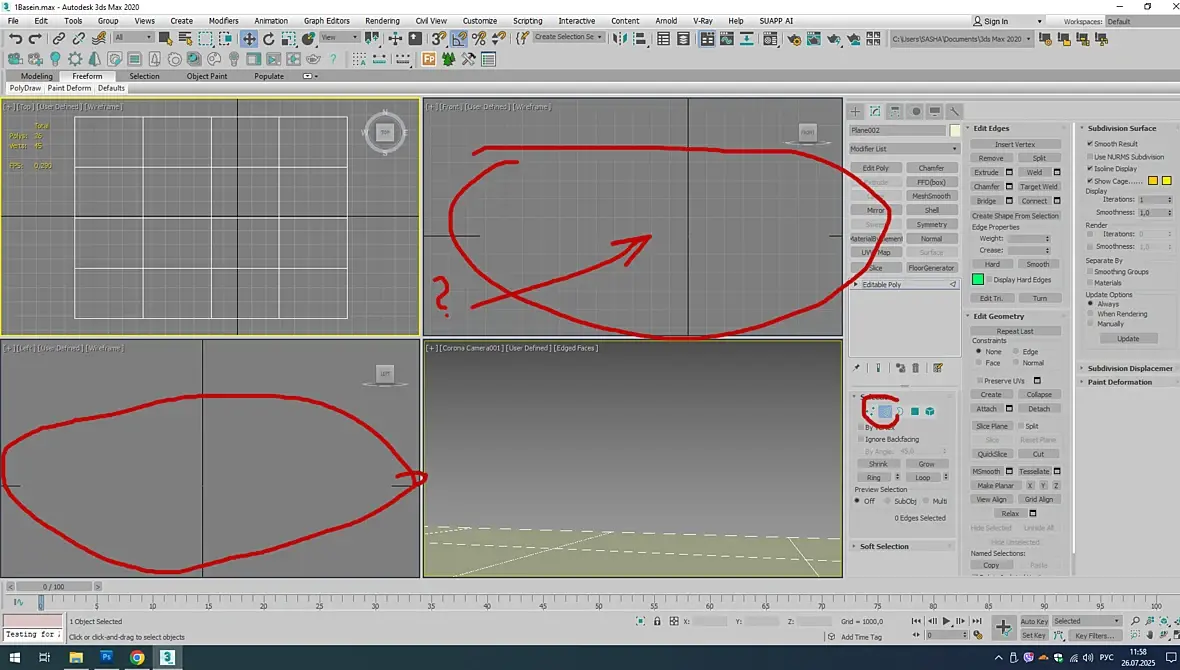Open the Hierarchy panel icon

tap(895, 111)
